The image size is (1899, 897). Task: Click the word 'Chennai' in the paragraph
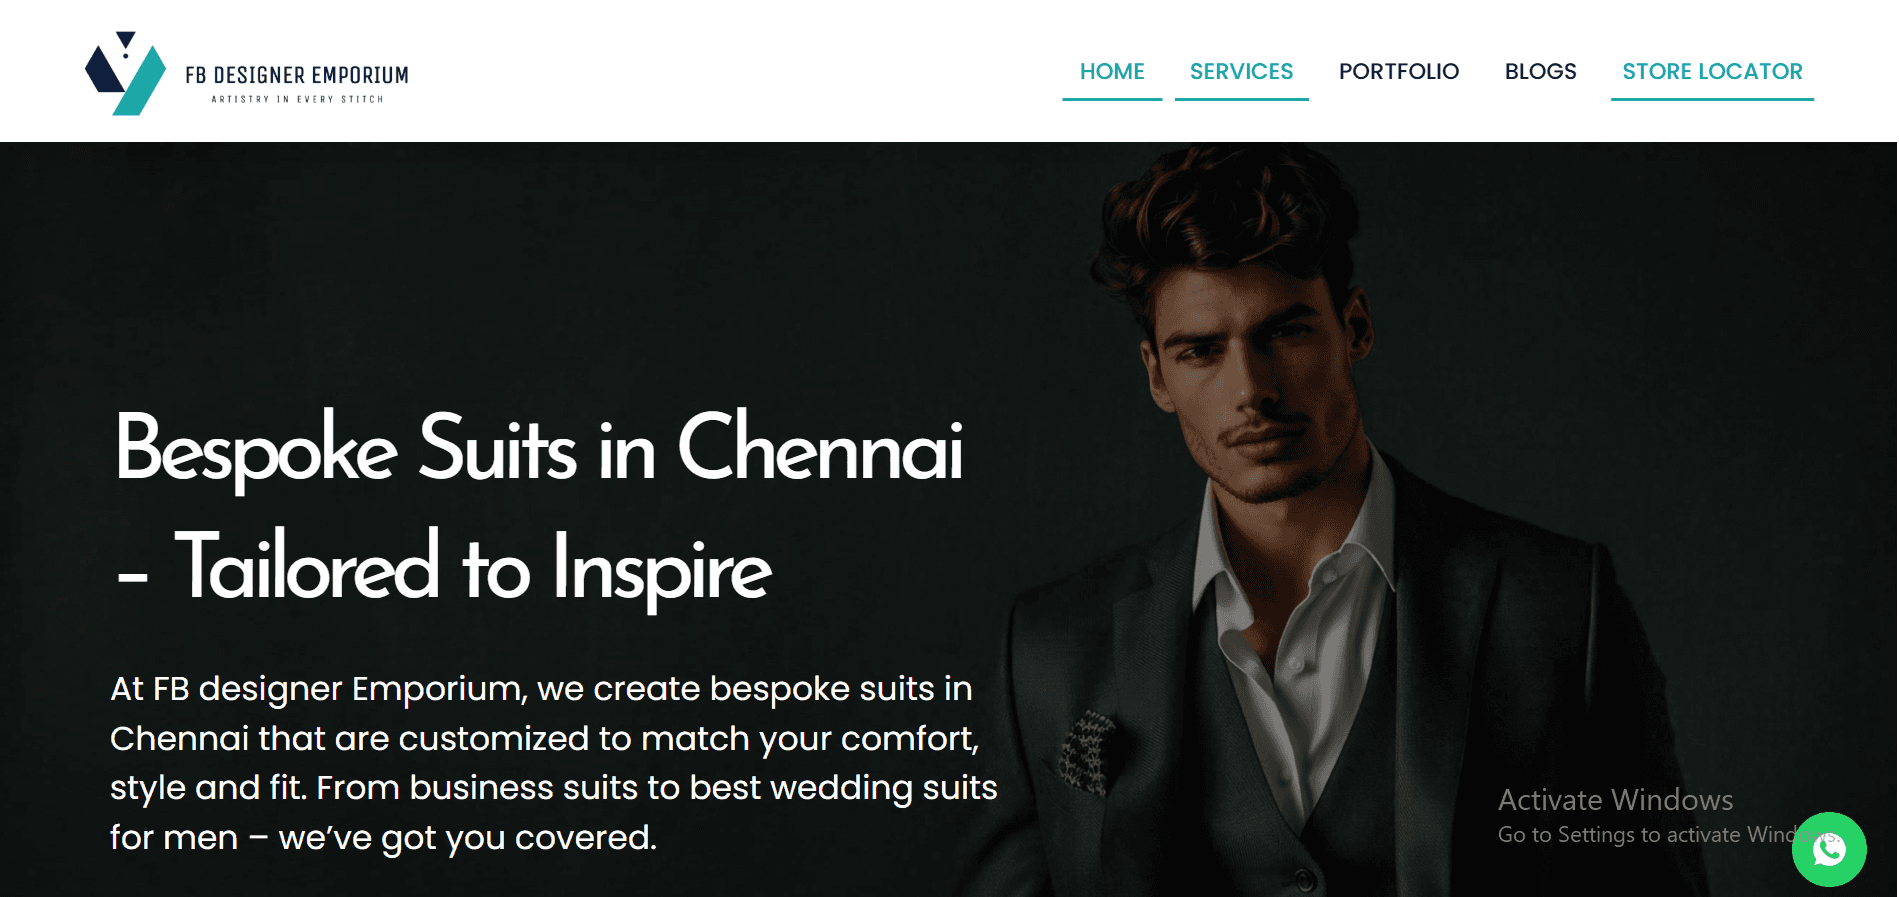coord(179,739)
